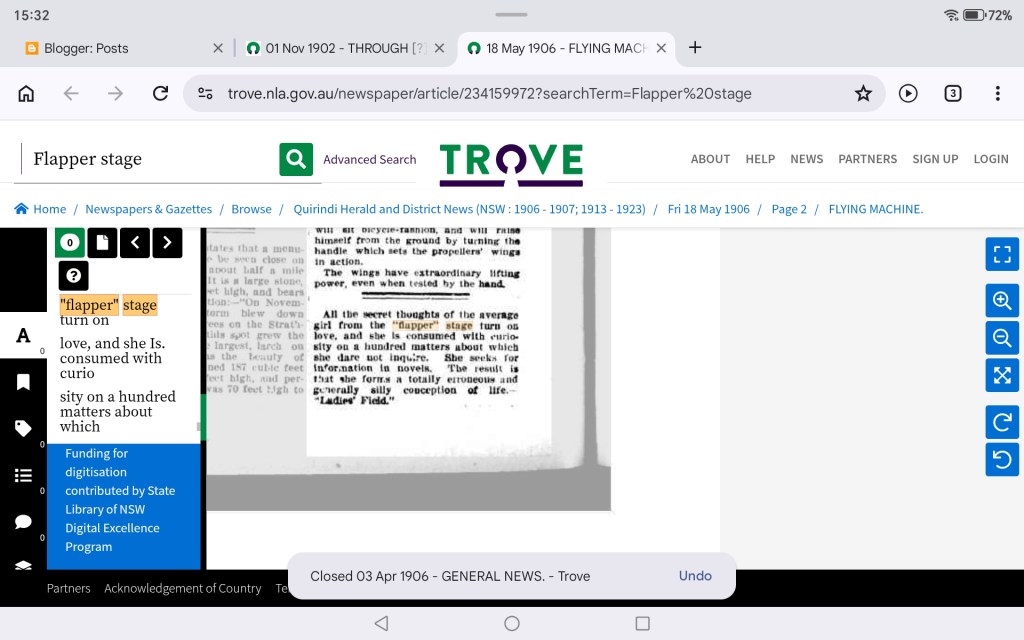Rotate the newspaper page counter-clockwise
The width and height of the screenshot is (1024, 640).
click(1002, 459)
